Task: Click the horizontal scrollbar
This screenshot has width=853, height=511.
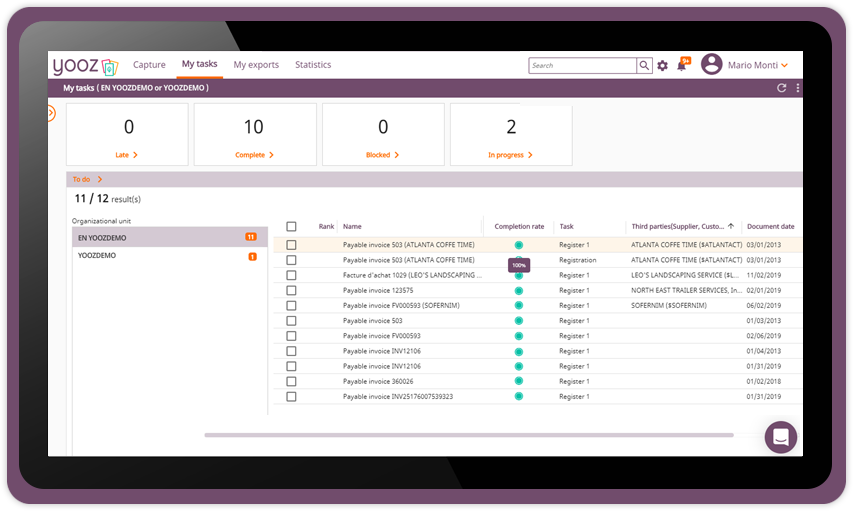Action: (x=469, y=435)
